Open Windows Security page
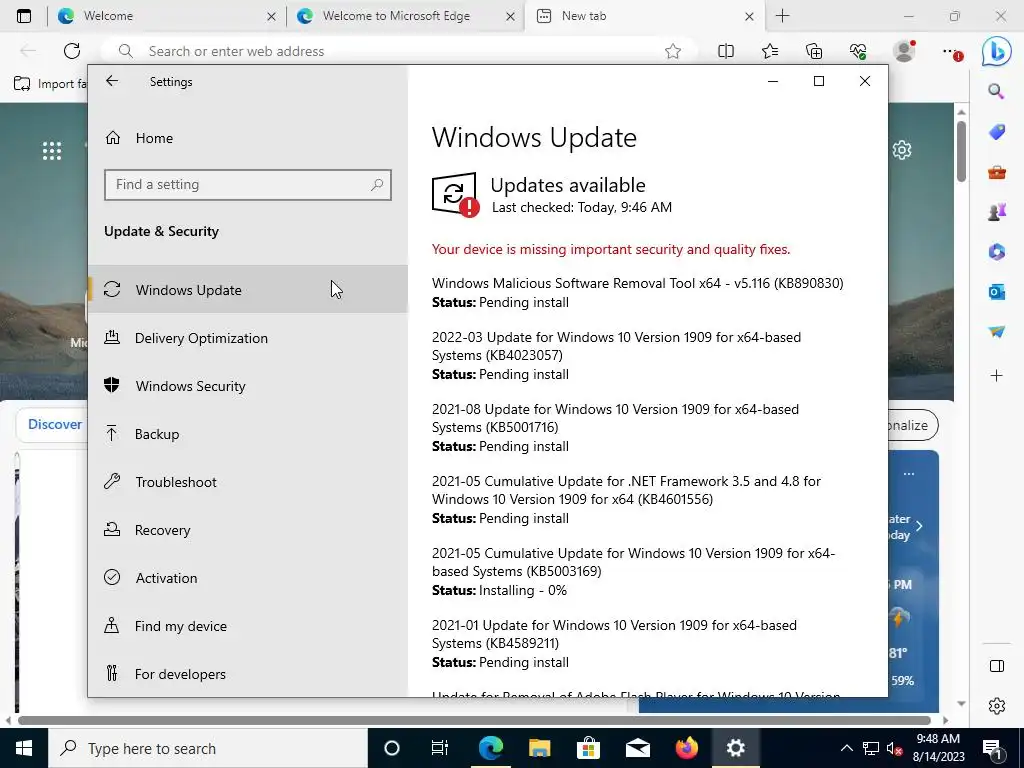 pyautogui.click(x=248, y=386)
